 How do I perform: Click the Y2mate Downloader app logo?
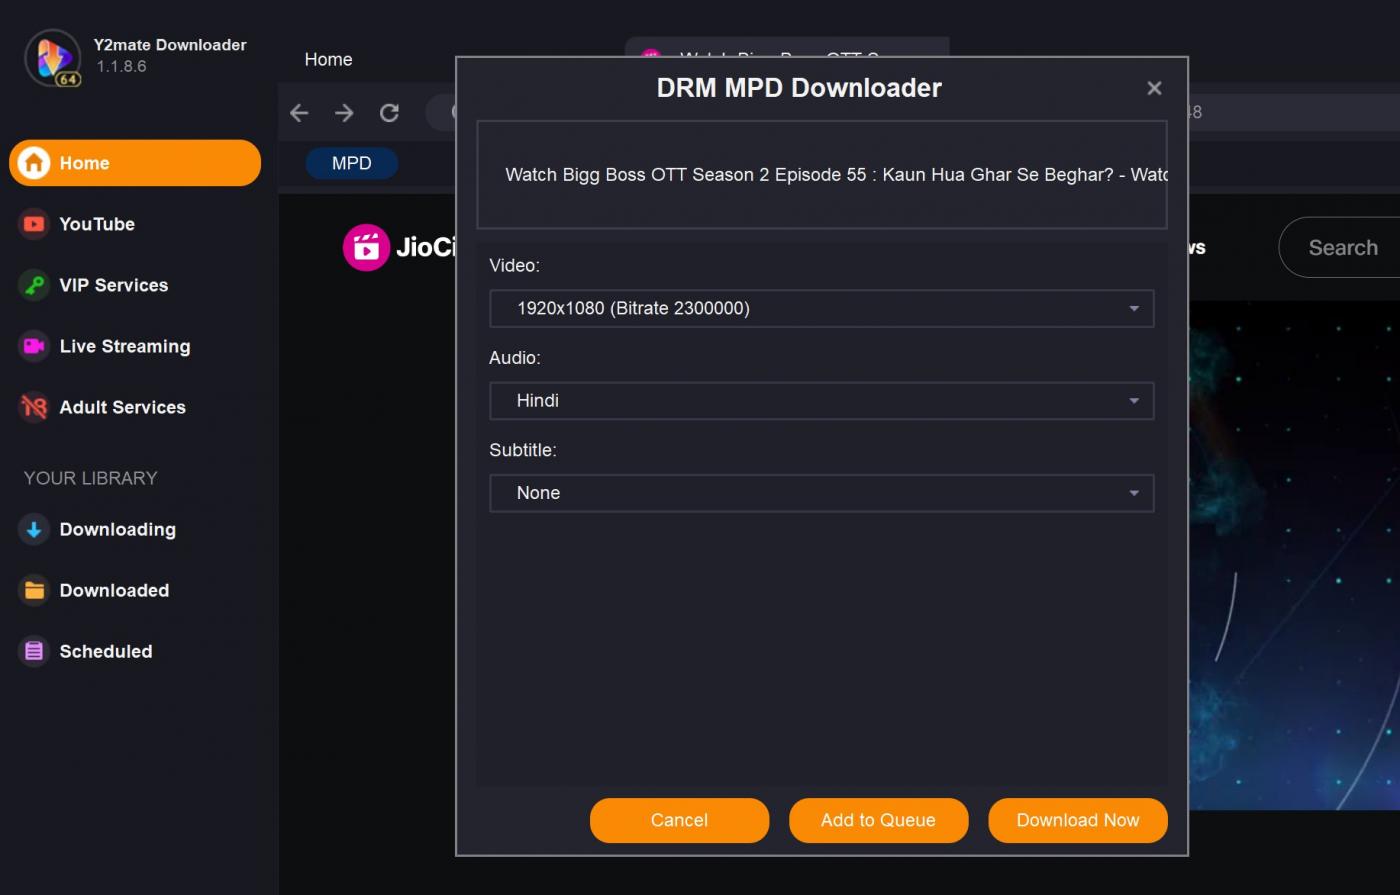tap(53, 58)
